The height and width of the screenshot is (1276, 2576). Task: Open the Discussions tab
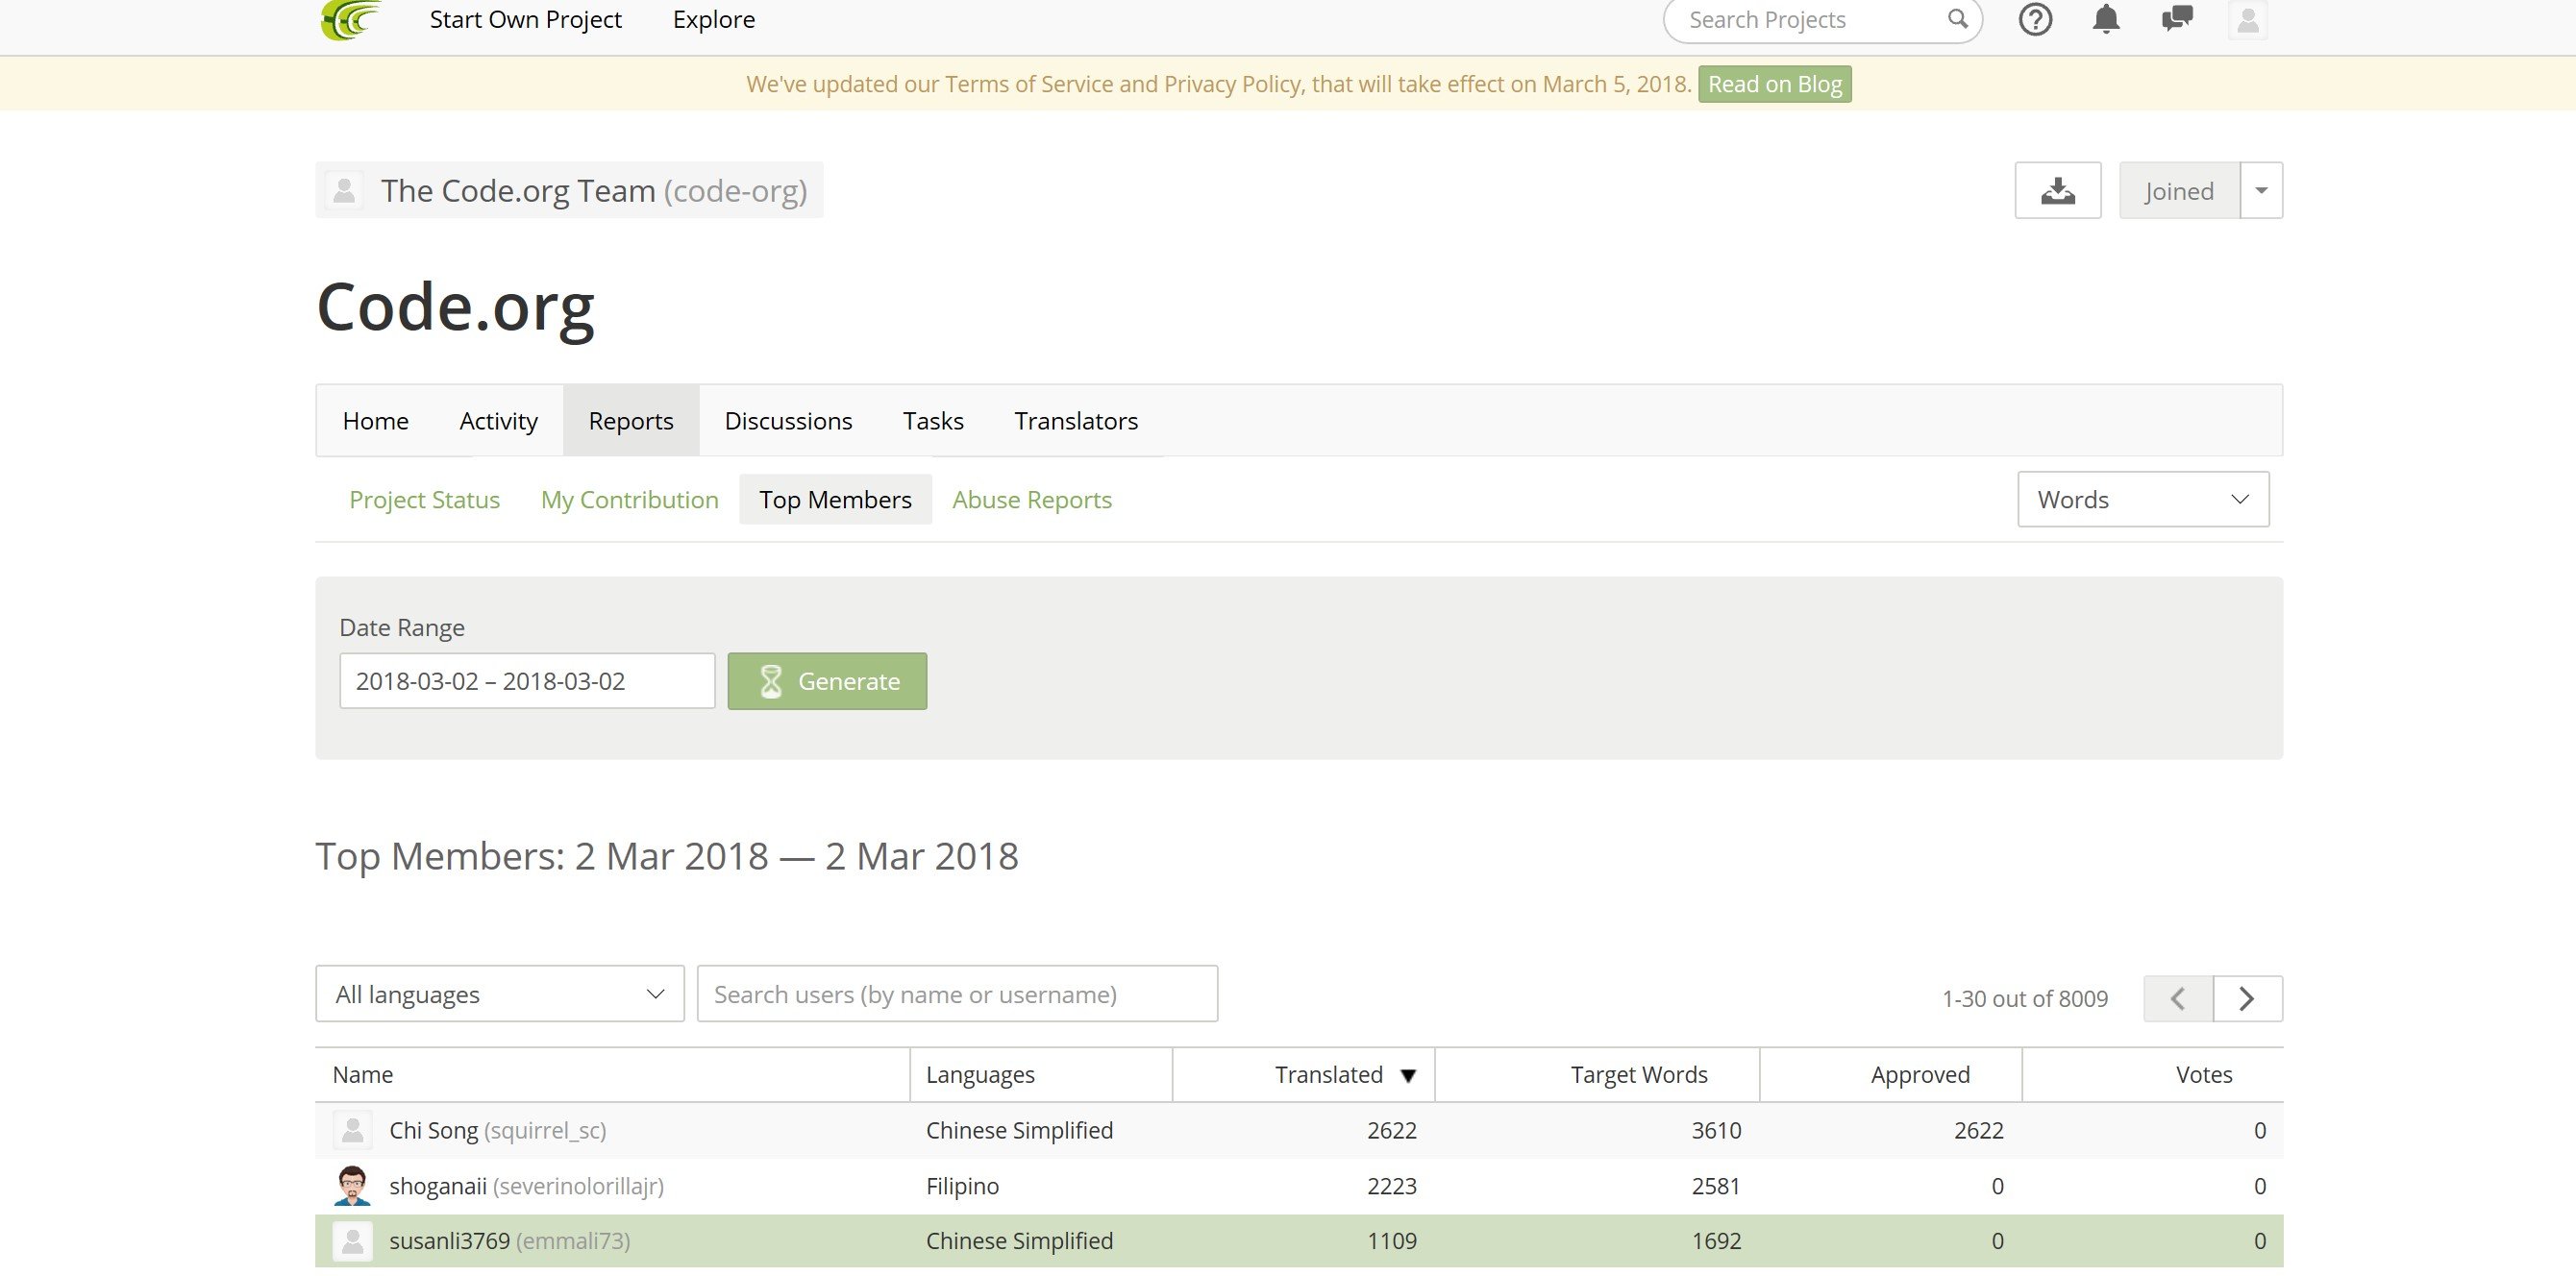point(788,421)
